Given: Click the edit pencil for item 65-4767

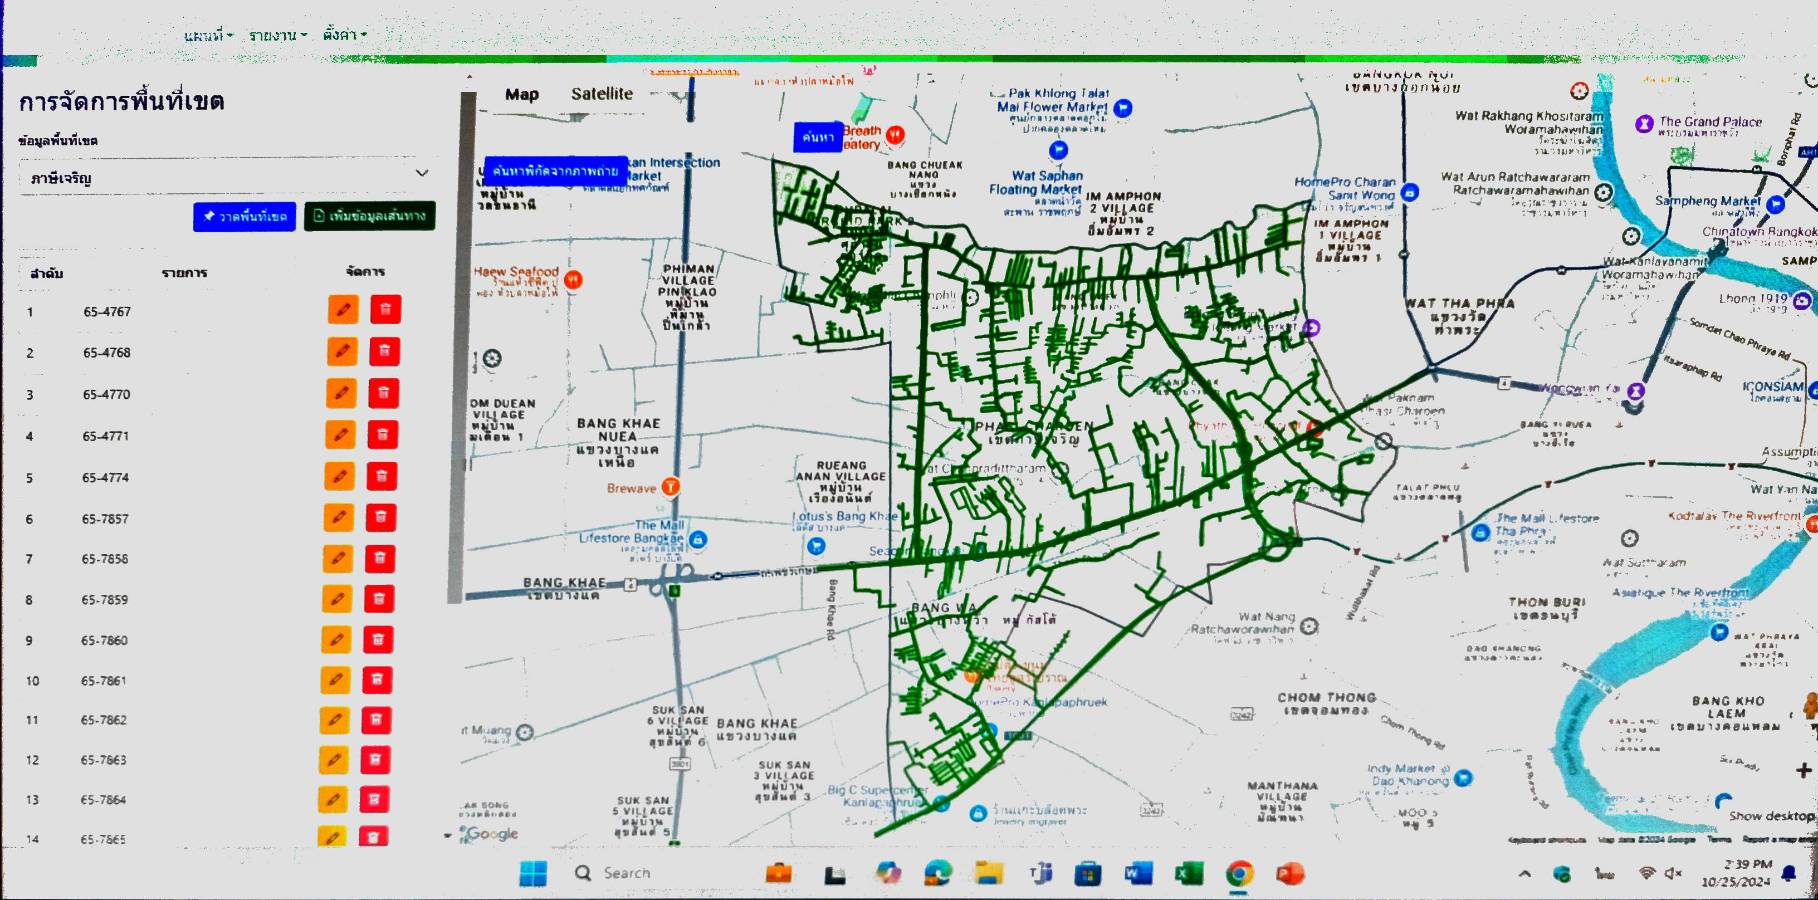Looking at the screenshot, I should pos(342,310).
